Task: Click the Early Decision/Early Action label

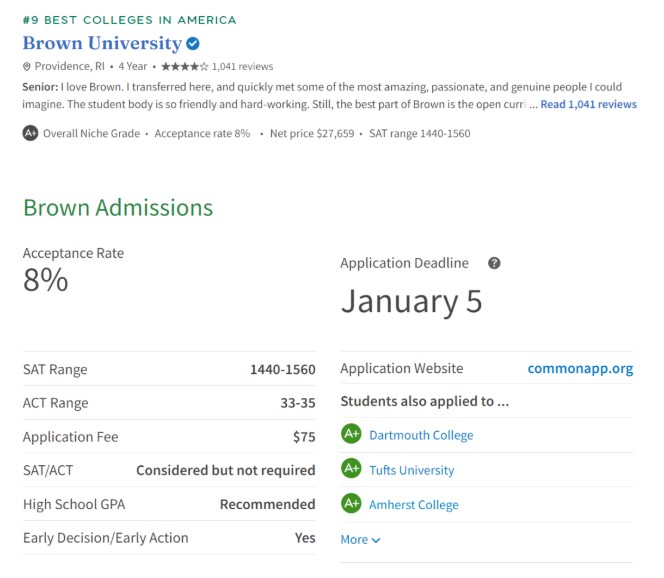Action: pos(106,538)
